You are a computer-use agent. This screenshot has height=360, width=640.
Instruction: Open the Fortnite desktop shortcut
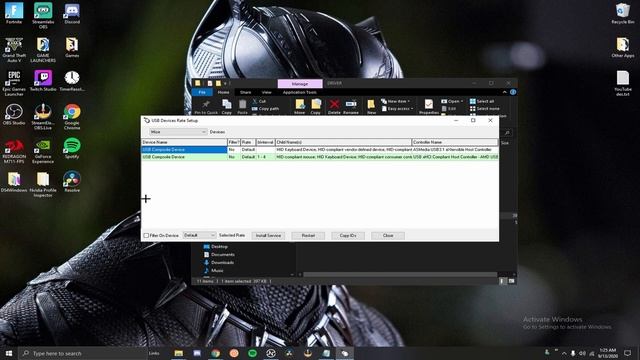coord(14,13)
